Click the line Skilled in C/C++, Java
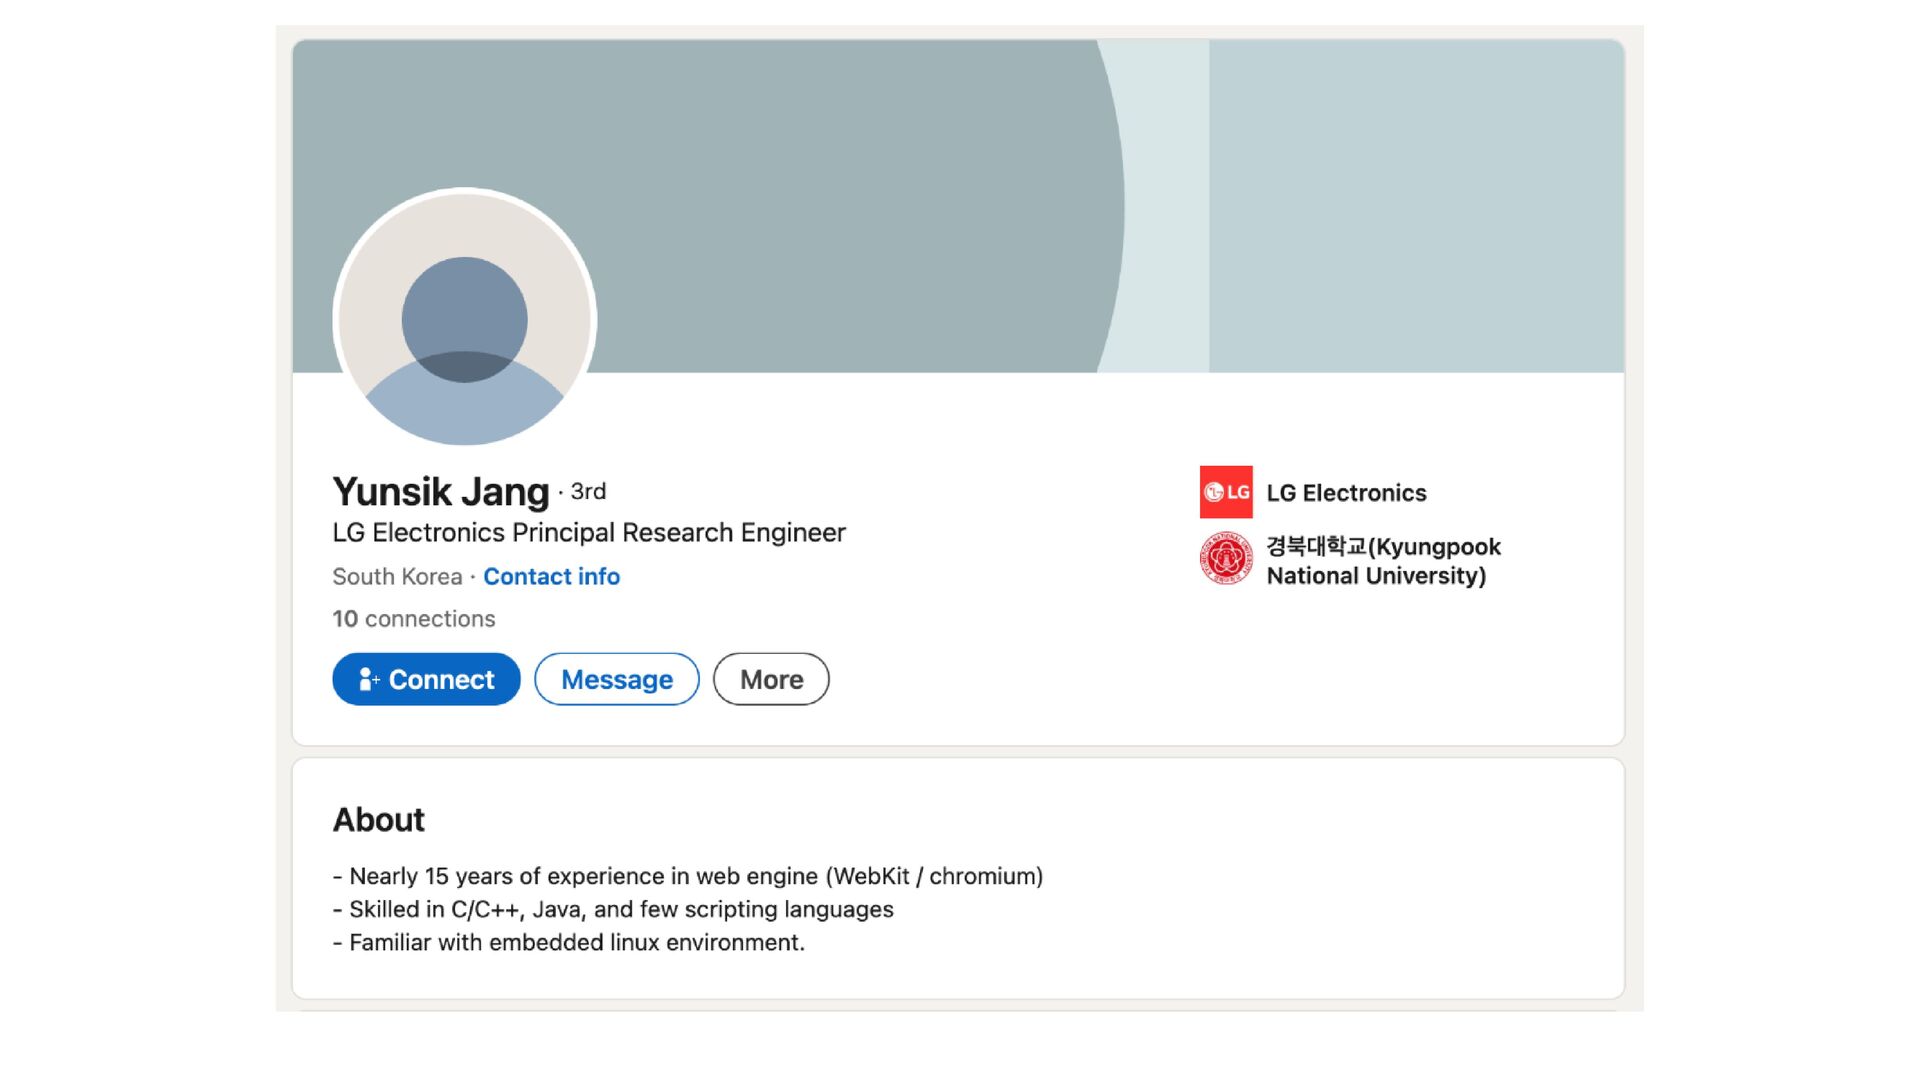1920x1080 pixels. coord(613,909)
